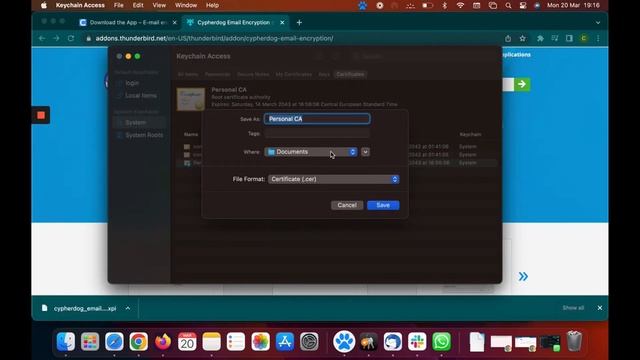Click the double chevron arrow on webpage

pos(523,276)
